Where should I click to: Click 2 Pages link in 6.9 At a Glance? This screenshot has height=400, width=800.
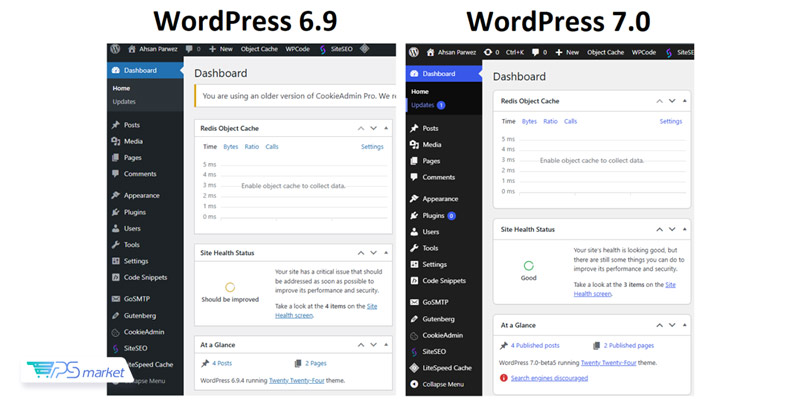316,364
